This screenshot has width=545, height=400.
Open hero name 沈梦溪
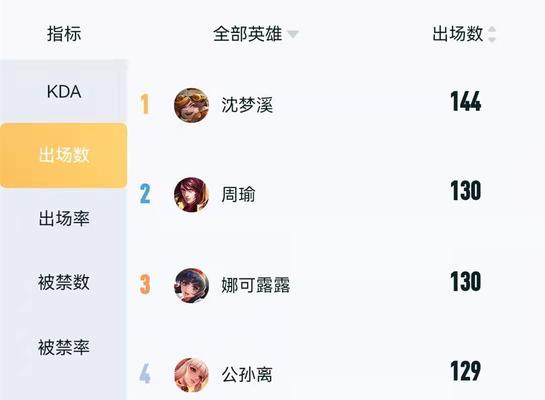coord(247,105)
